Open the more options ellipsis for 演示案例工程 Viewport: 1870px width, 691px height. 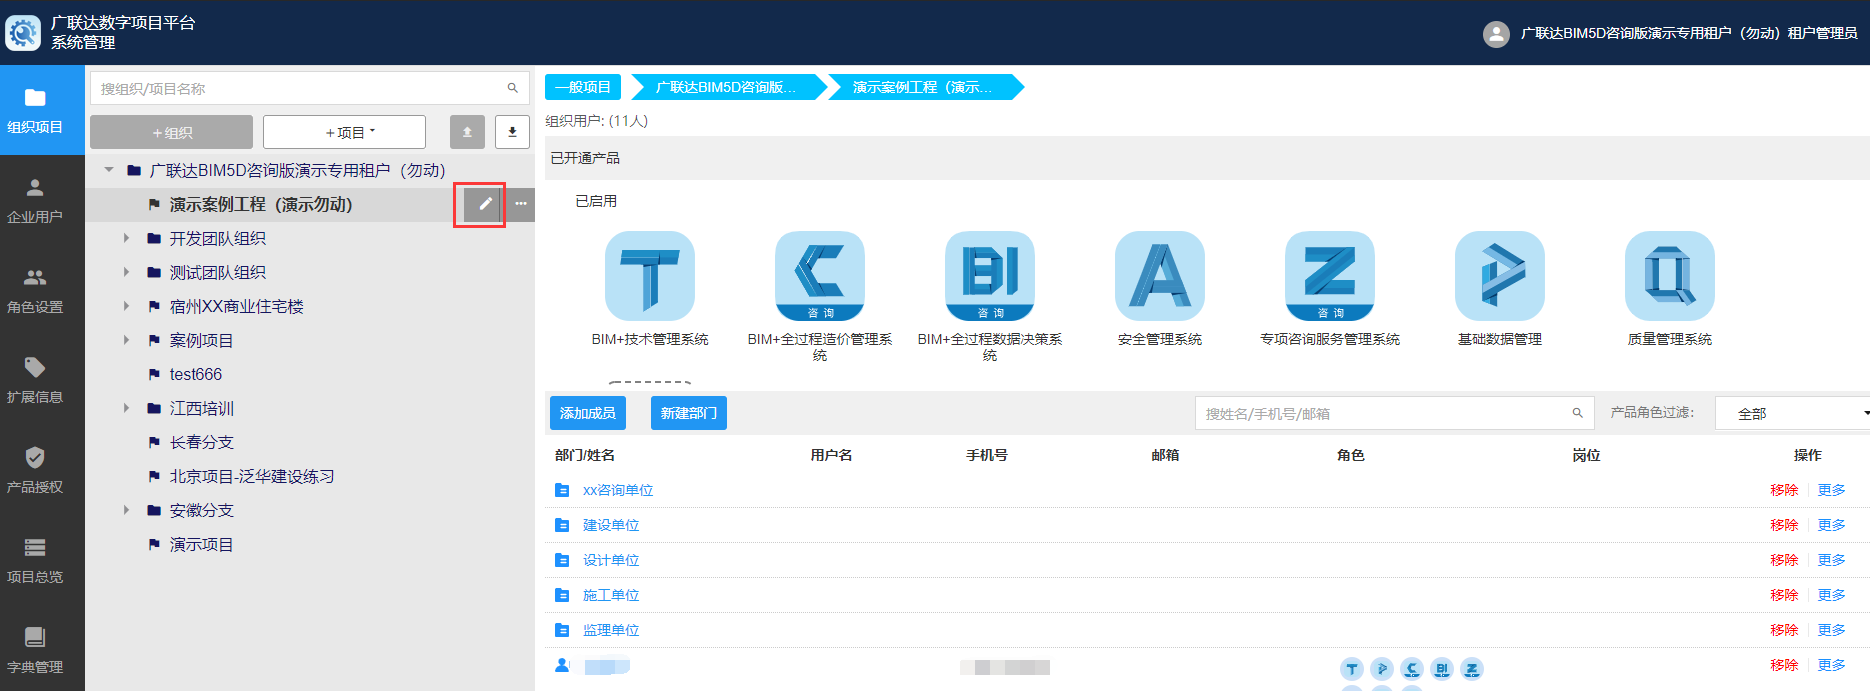pyautogui.click(x=521, y=204)
